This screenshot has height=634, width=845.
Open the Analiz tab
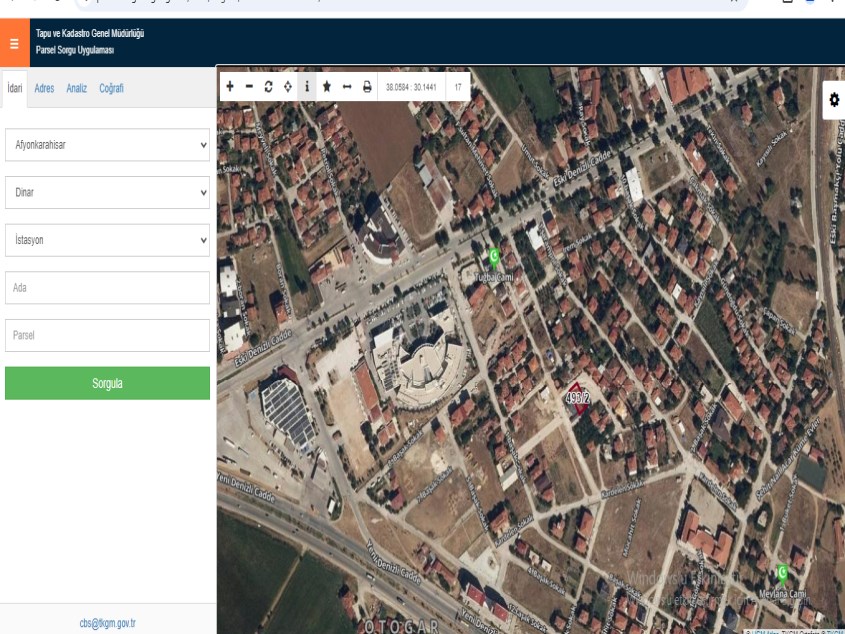pyautogui.click(x=77, y=88)
